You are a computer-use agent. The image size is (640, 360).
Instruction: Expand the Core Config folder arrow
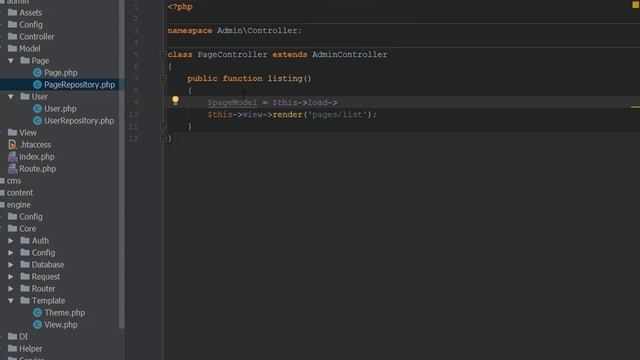11,253
